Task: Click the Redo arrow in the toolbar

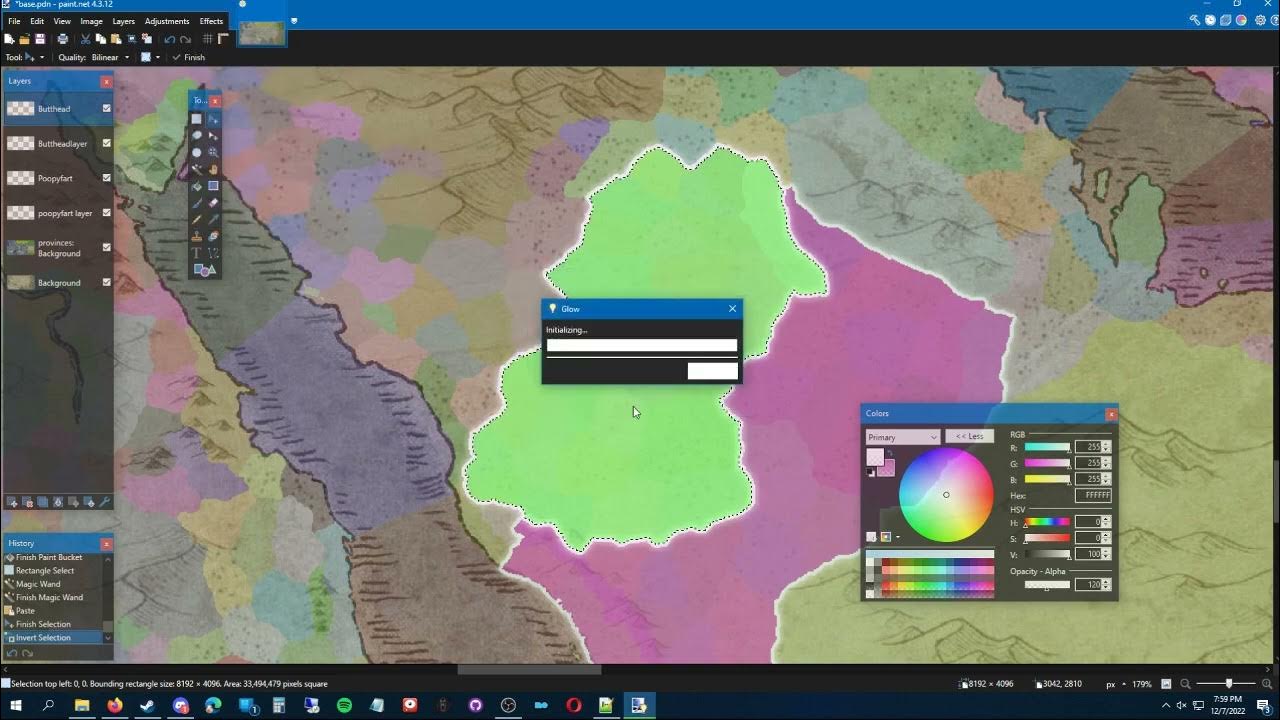Action: click(x=185, y=39)
